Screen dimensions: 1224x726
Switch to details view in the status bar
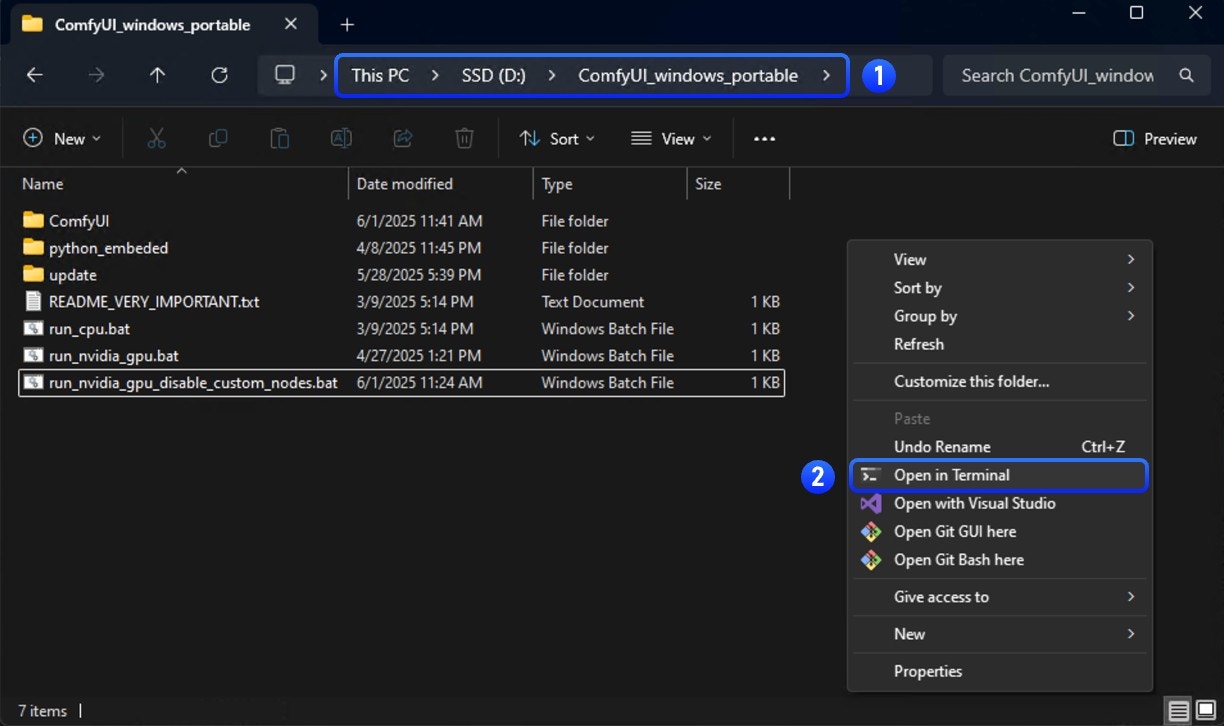coord(1177,710)
